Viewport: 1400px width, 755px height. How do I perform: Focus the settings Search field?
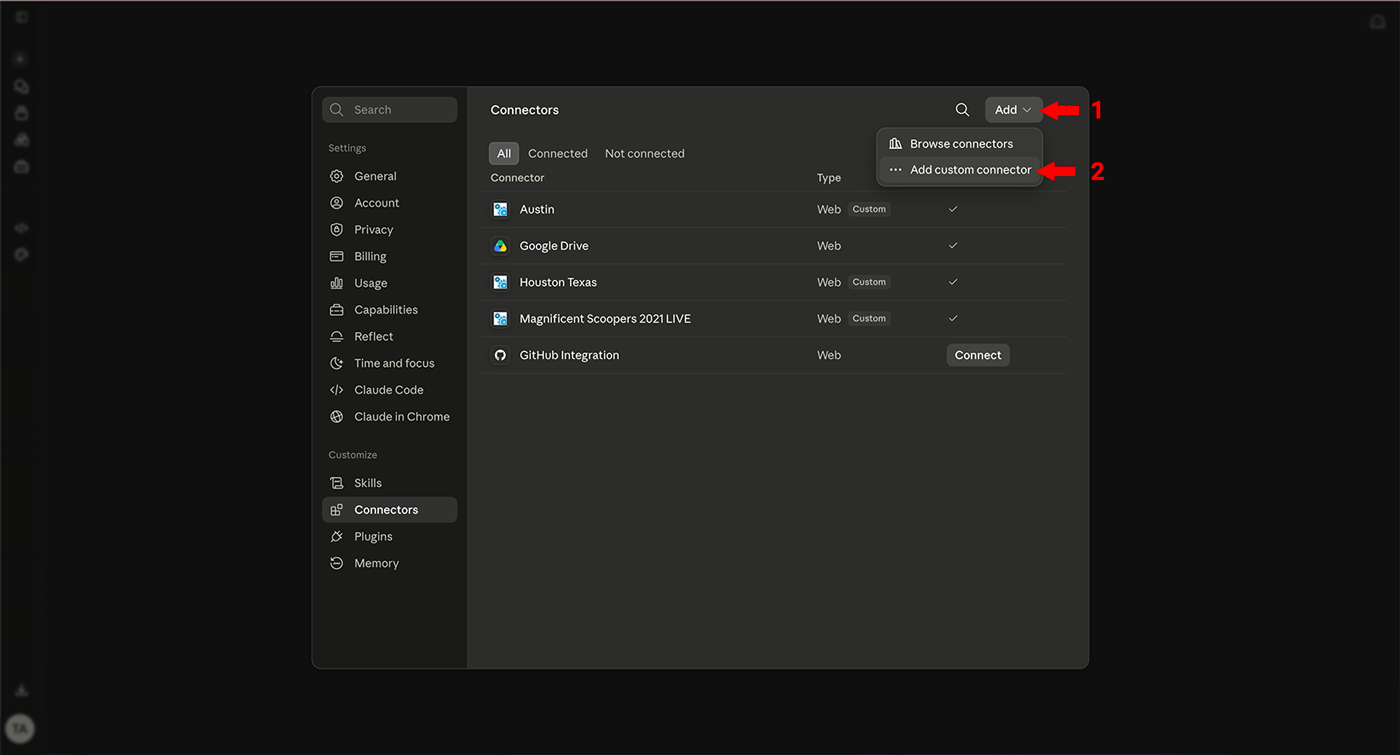[x=390, y=110]
